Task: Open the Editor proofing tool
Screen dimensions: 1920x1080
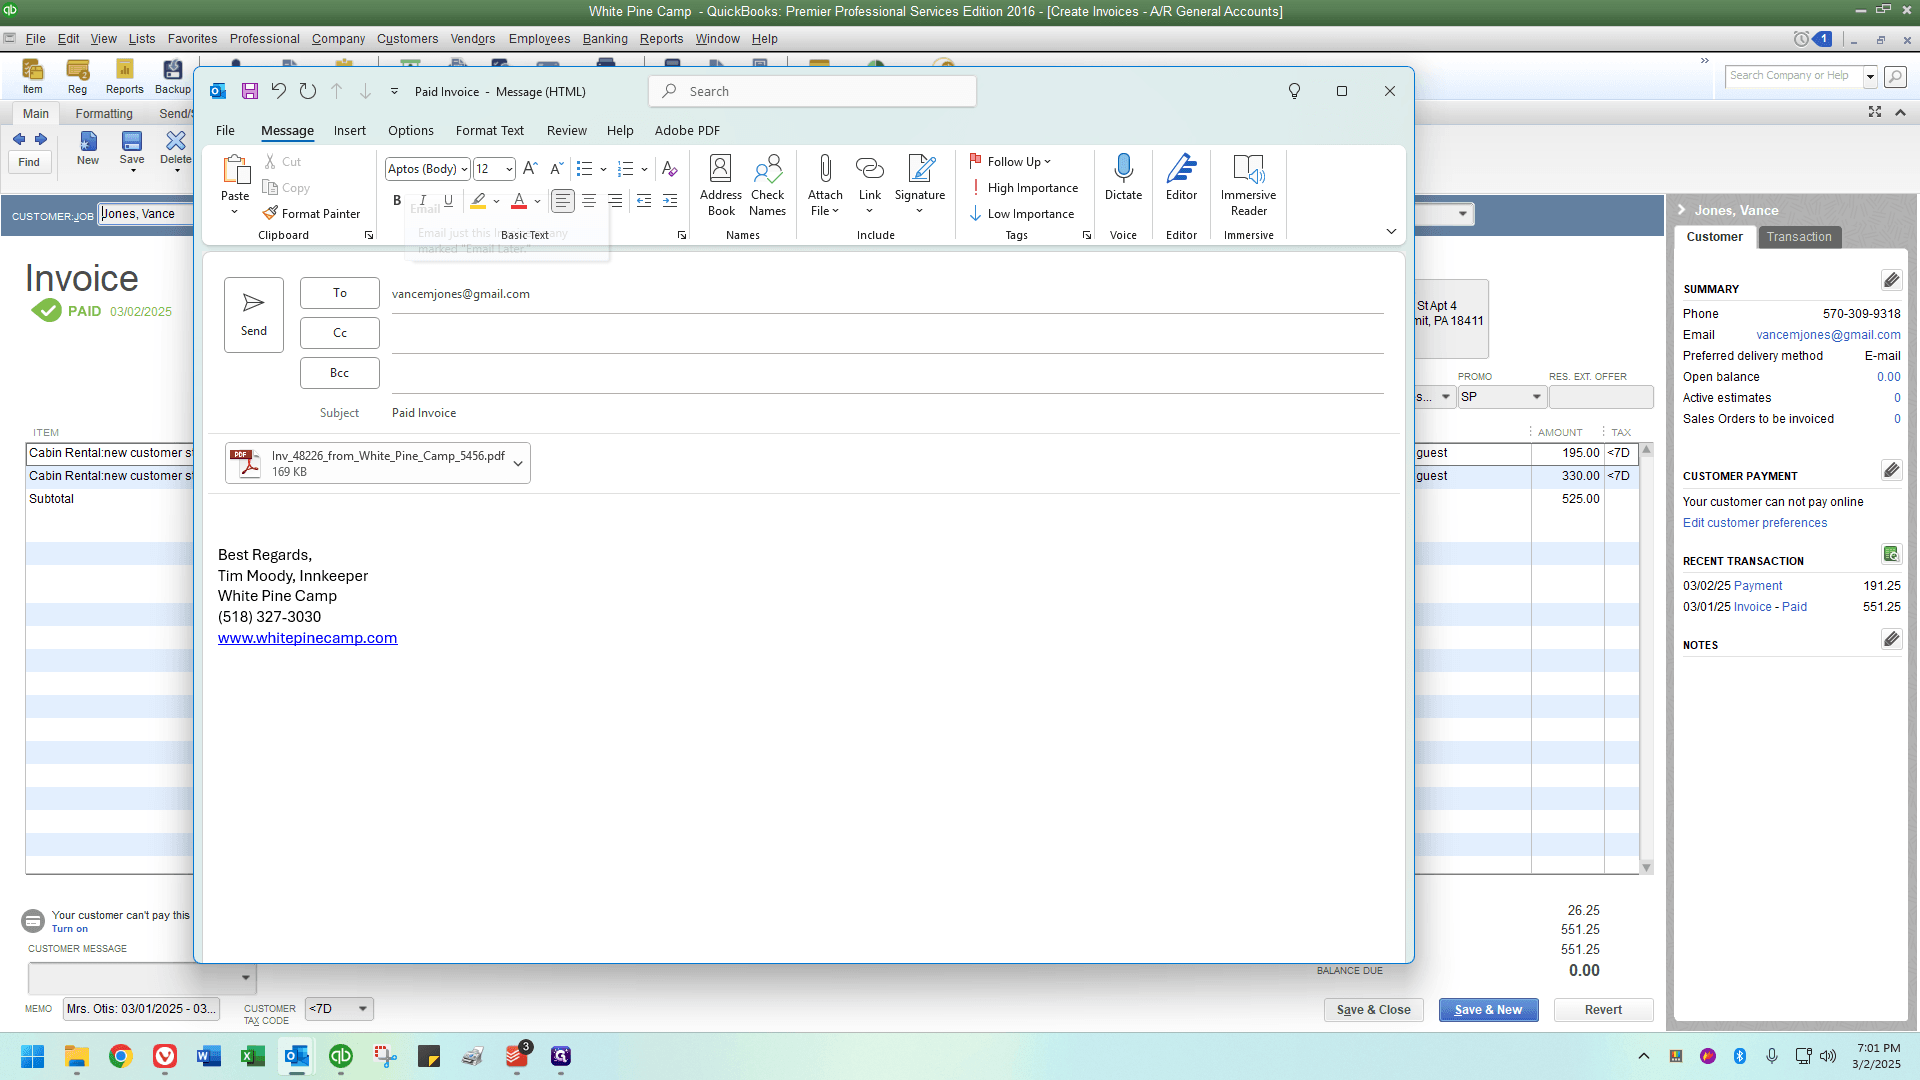Action: coord(1181,178)
